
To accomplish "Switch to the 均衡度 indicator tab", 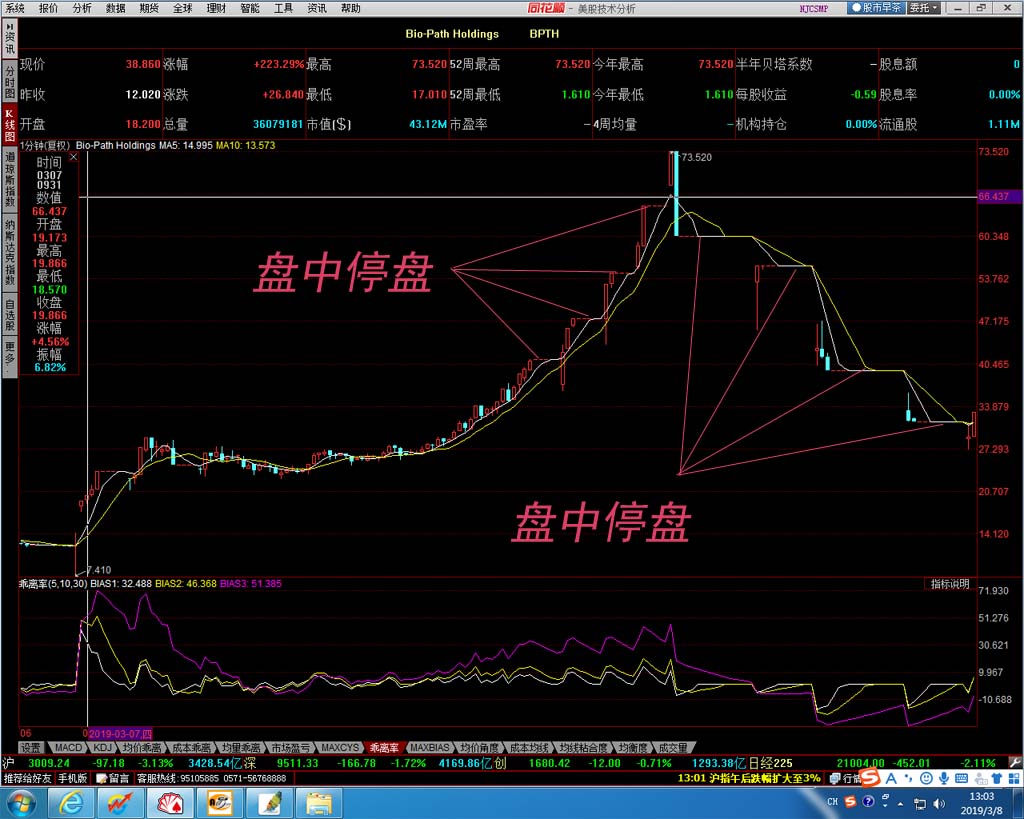I will pos(633,748).
